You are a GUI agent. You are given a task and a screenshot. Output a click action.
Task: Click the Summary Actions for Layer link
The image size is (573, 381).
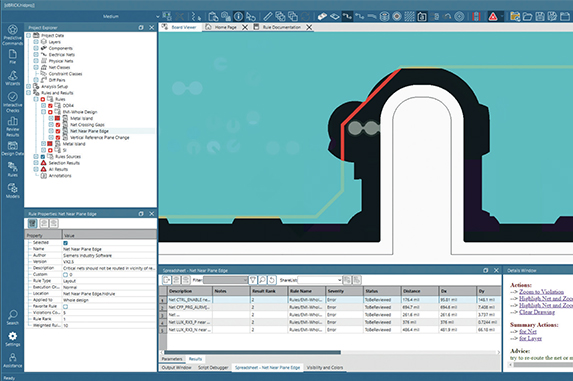pos(530,338)
